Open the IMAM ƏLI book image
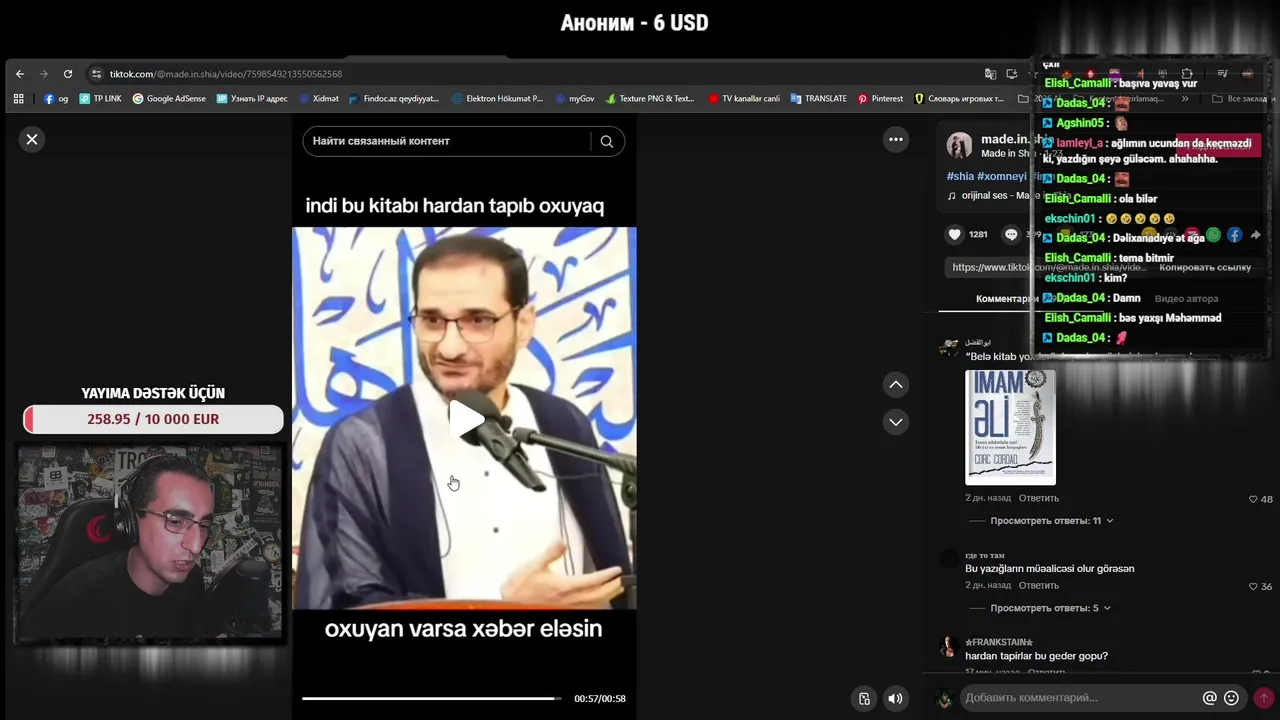 pos(1010,427)
